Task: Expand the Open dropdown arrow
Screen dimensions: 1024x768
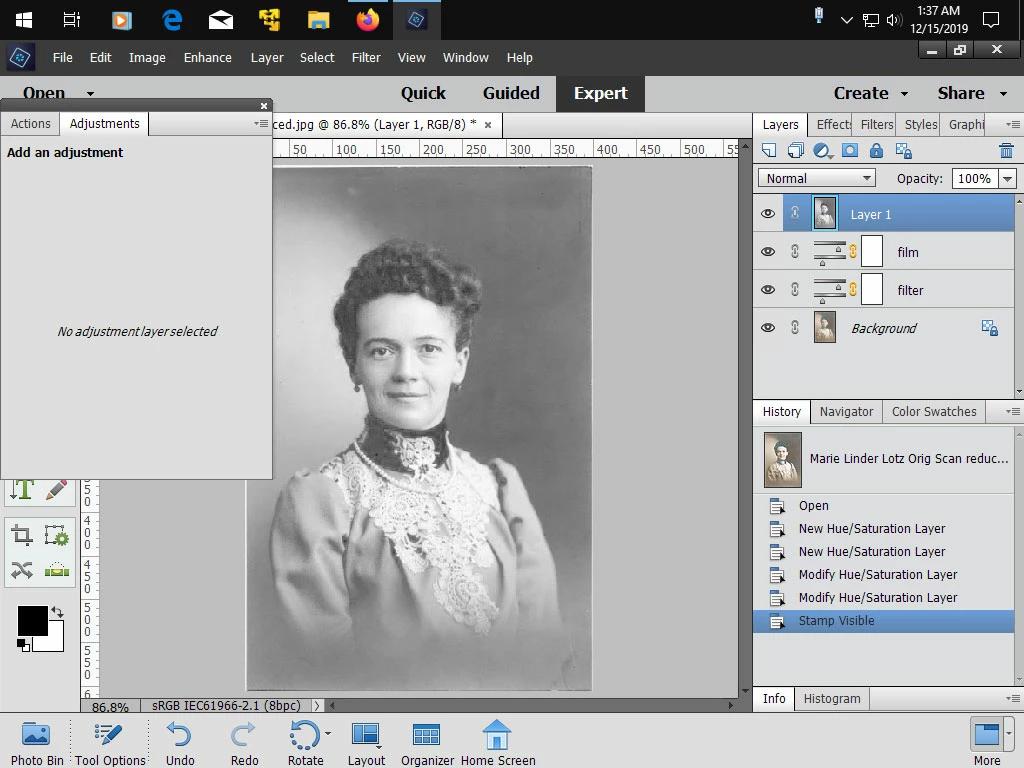Action: (90, 93)
